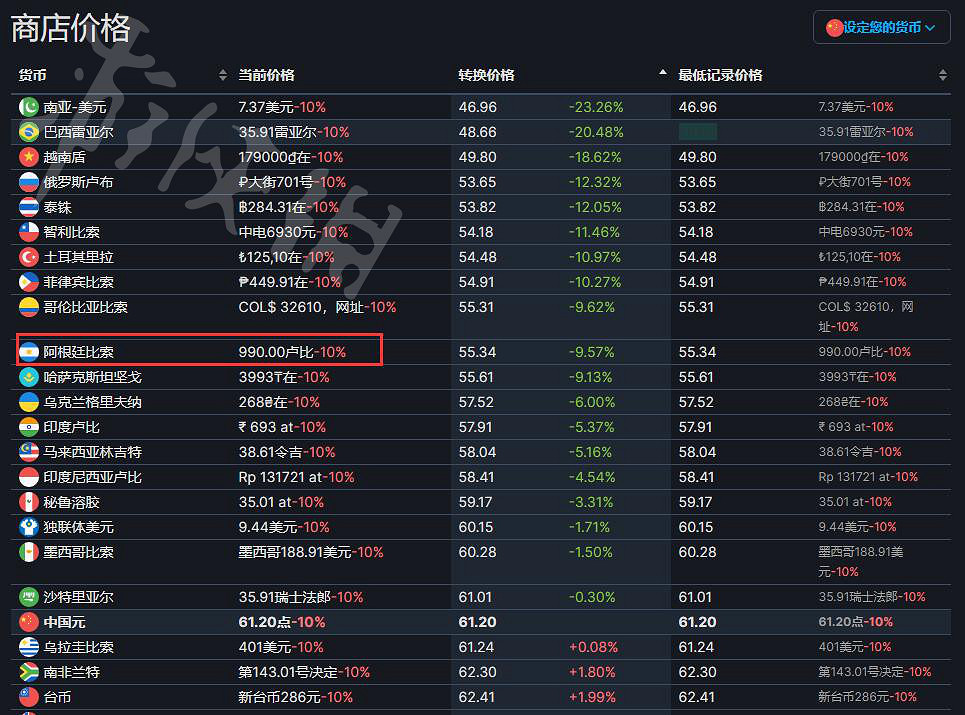
Task: Click the Pakistan flag icon for 南亚-美元
Action: click(x=29, y=107)
